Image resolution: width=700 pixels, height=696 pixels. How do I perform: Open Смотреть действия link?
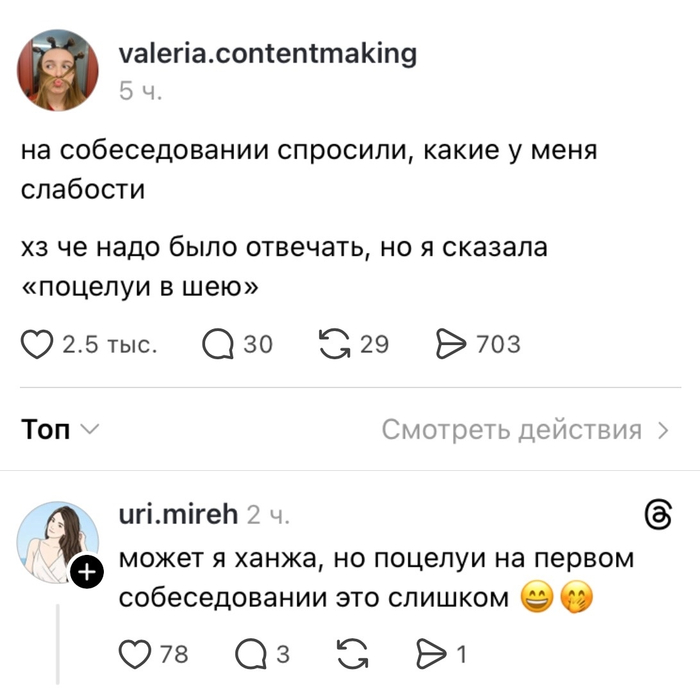tap(525, 430)
